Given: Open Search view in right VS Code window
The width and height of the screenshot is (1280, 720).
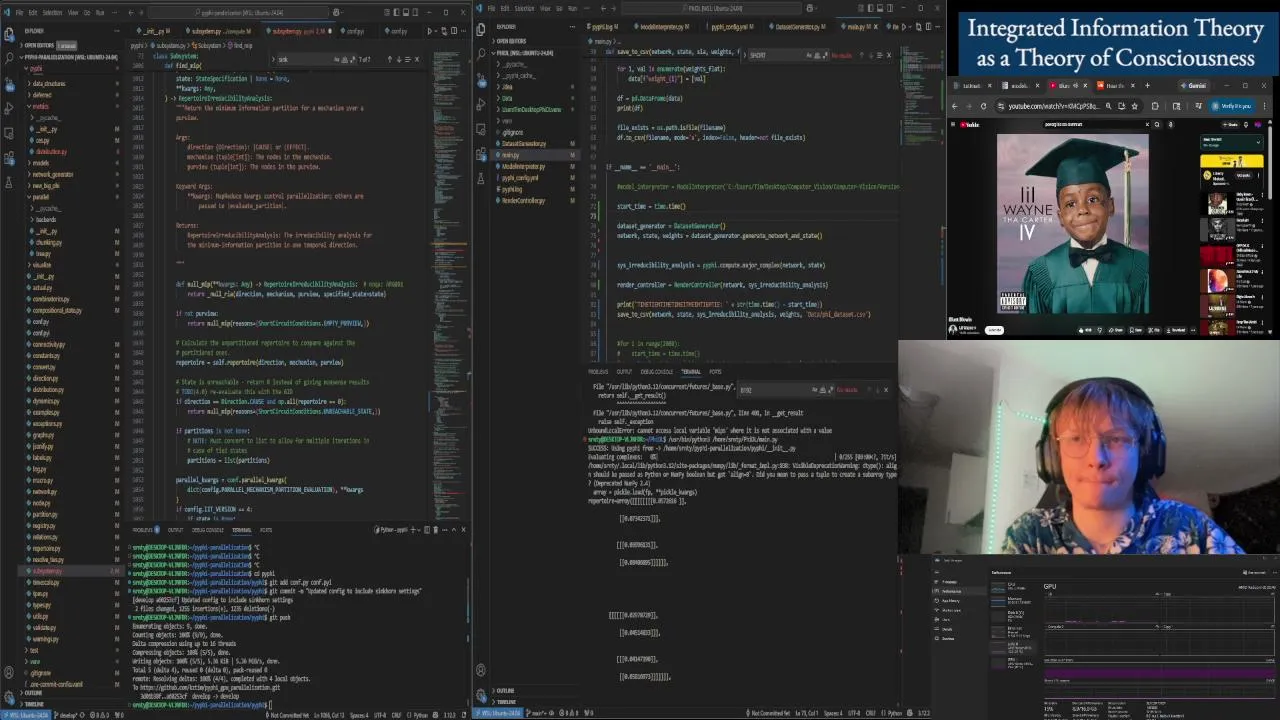Looking at the screenshot, I should click(481, 53).
